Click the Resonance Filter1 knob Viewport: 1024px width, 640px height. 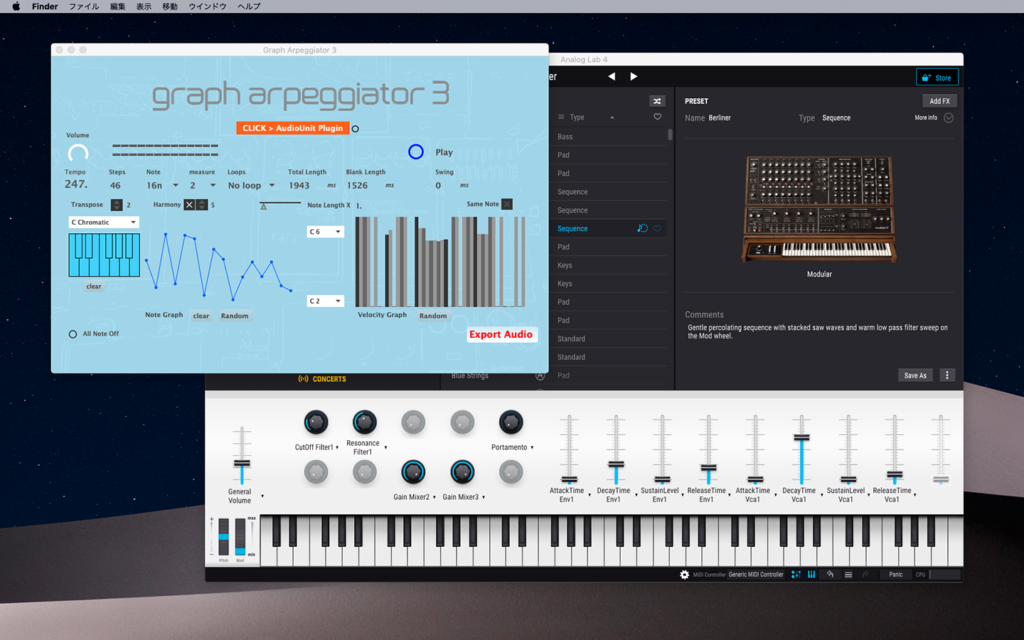pos(364,423)
